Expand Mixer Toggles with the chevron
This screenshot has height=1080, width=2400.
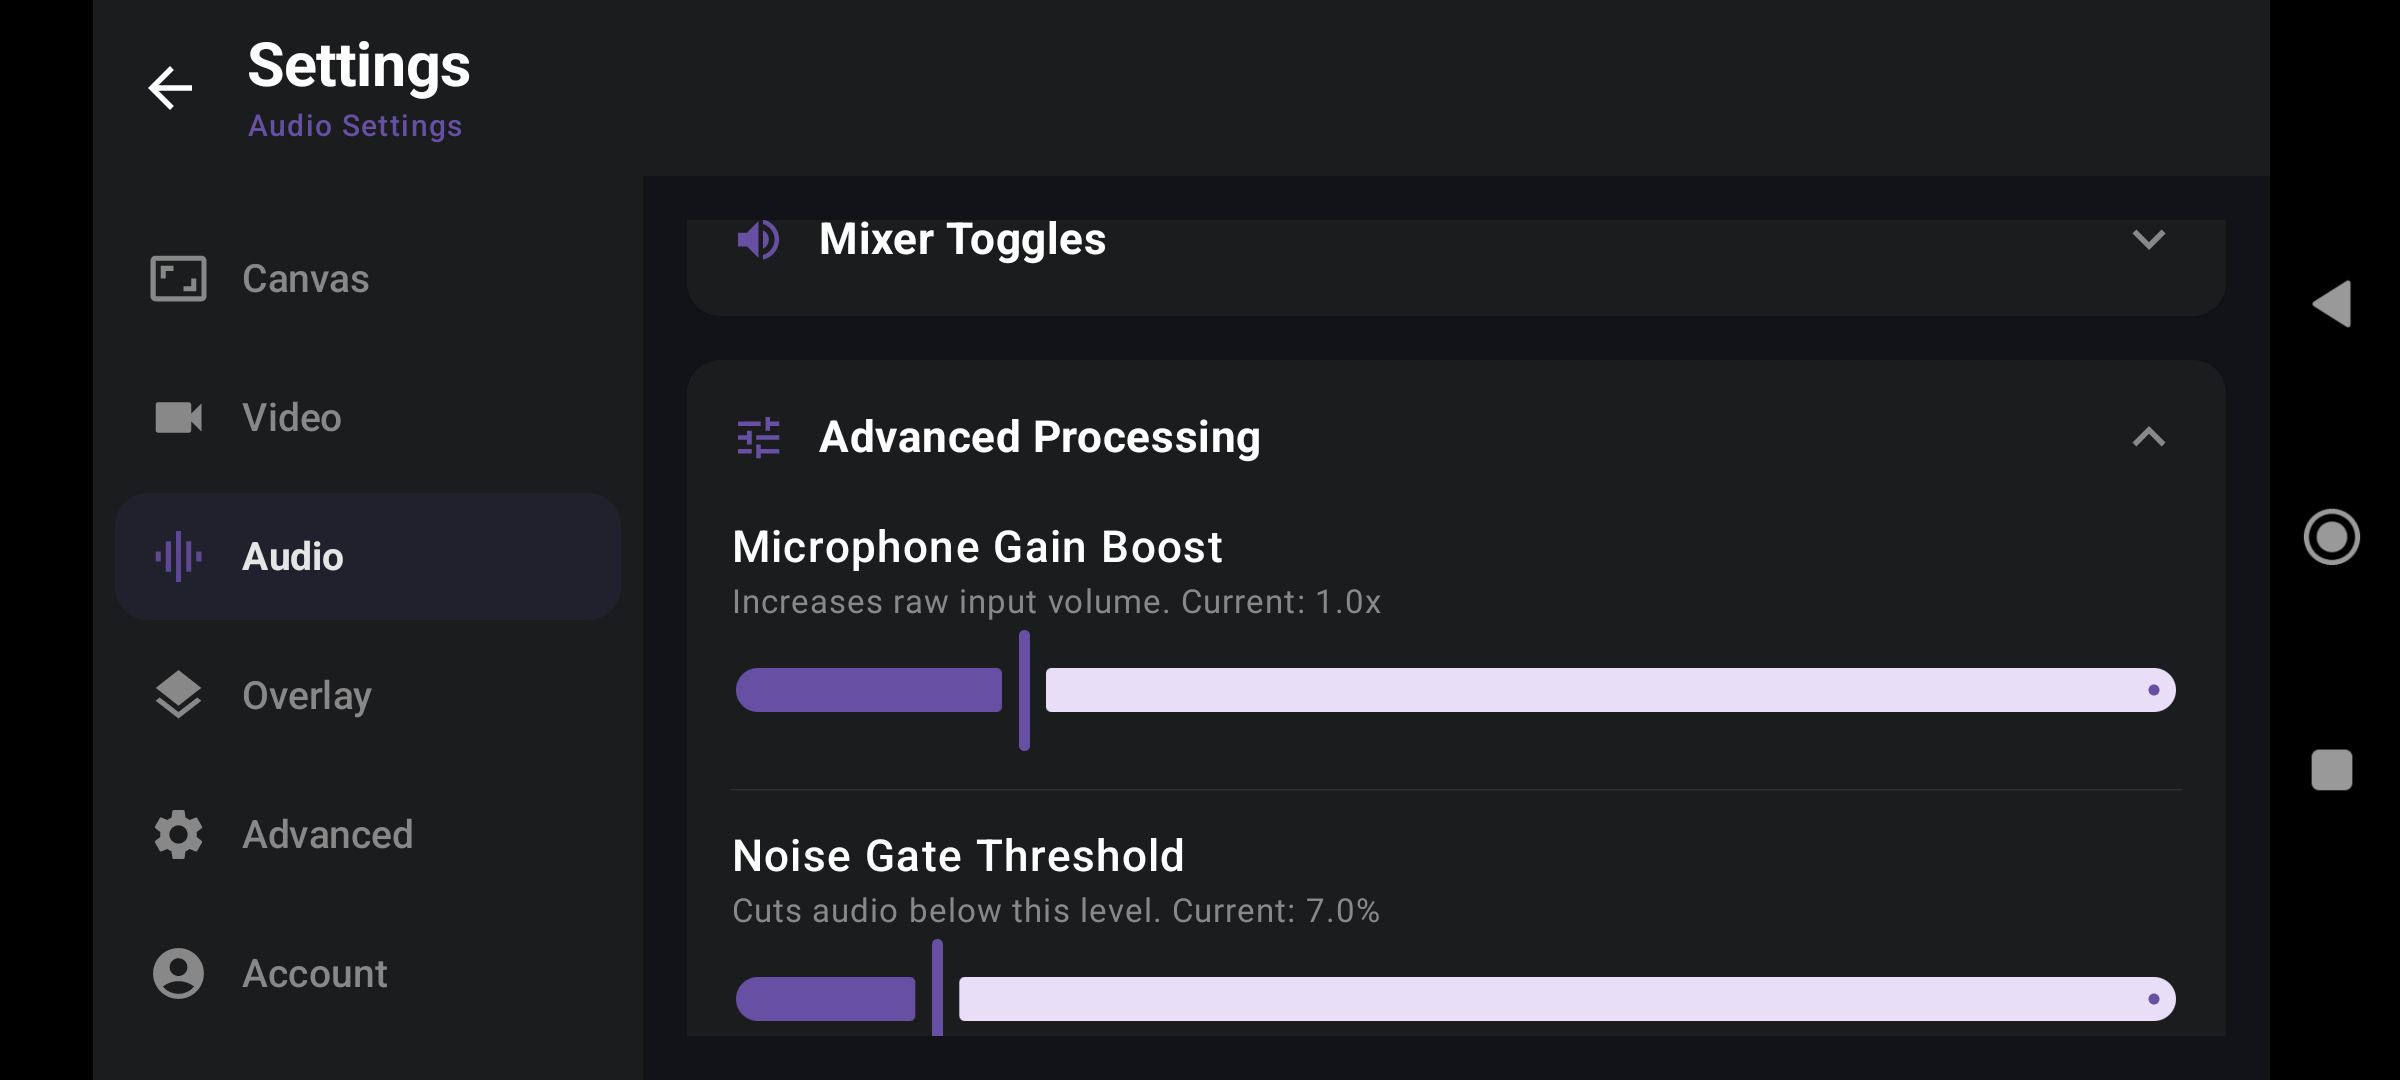pyautogui.click(x=2148, y=240)
